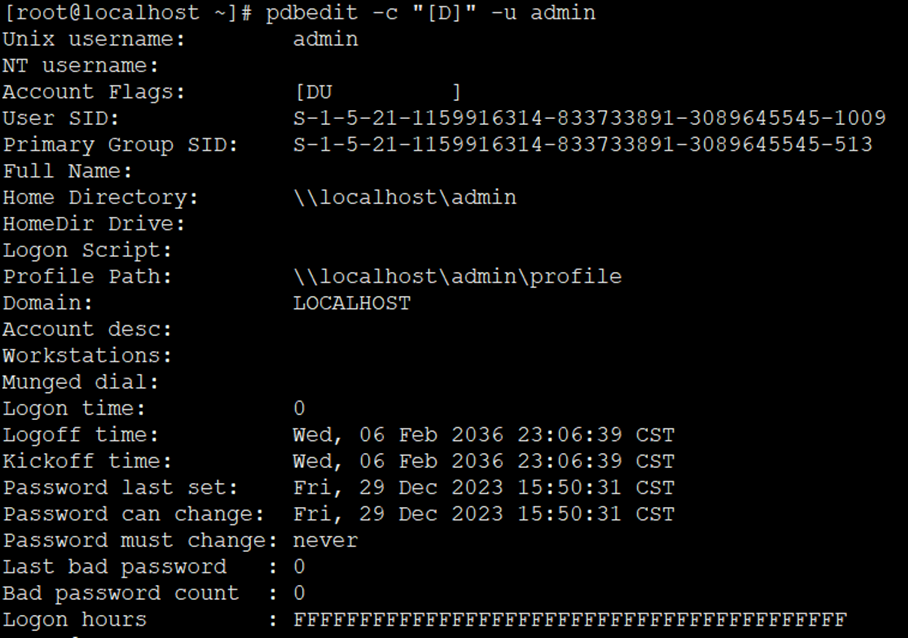Image resolution: width=908 pixels, height=638 pixels.
Task: Click the pdbedit command text
Action: [x=430, y=13]
